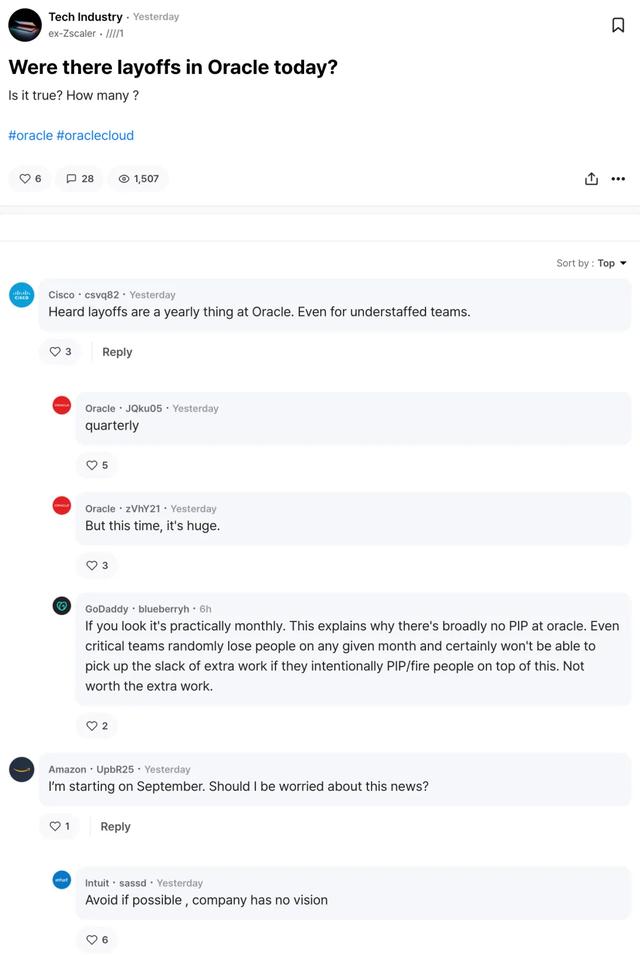Open the three-dot more options menu
640x955 pixels.
click(x=618, y=178)
